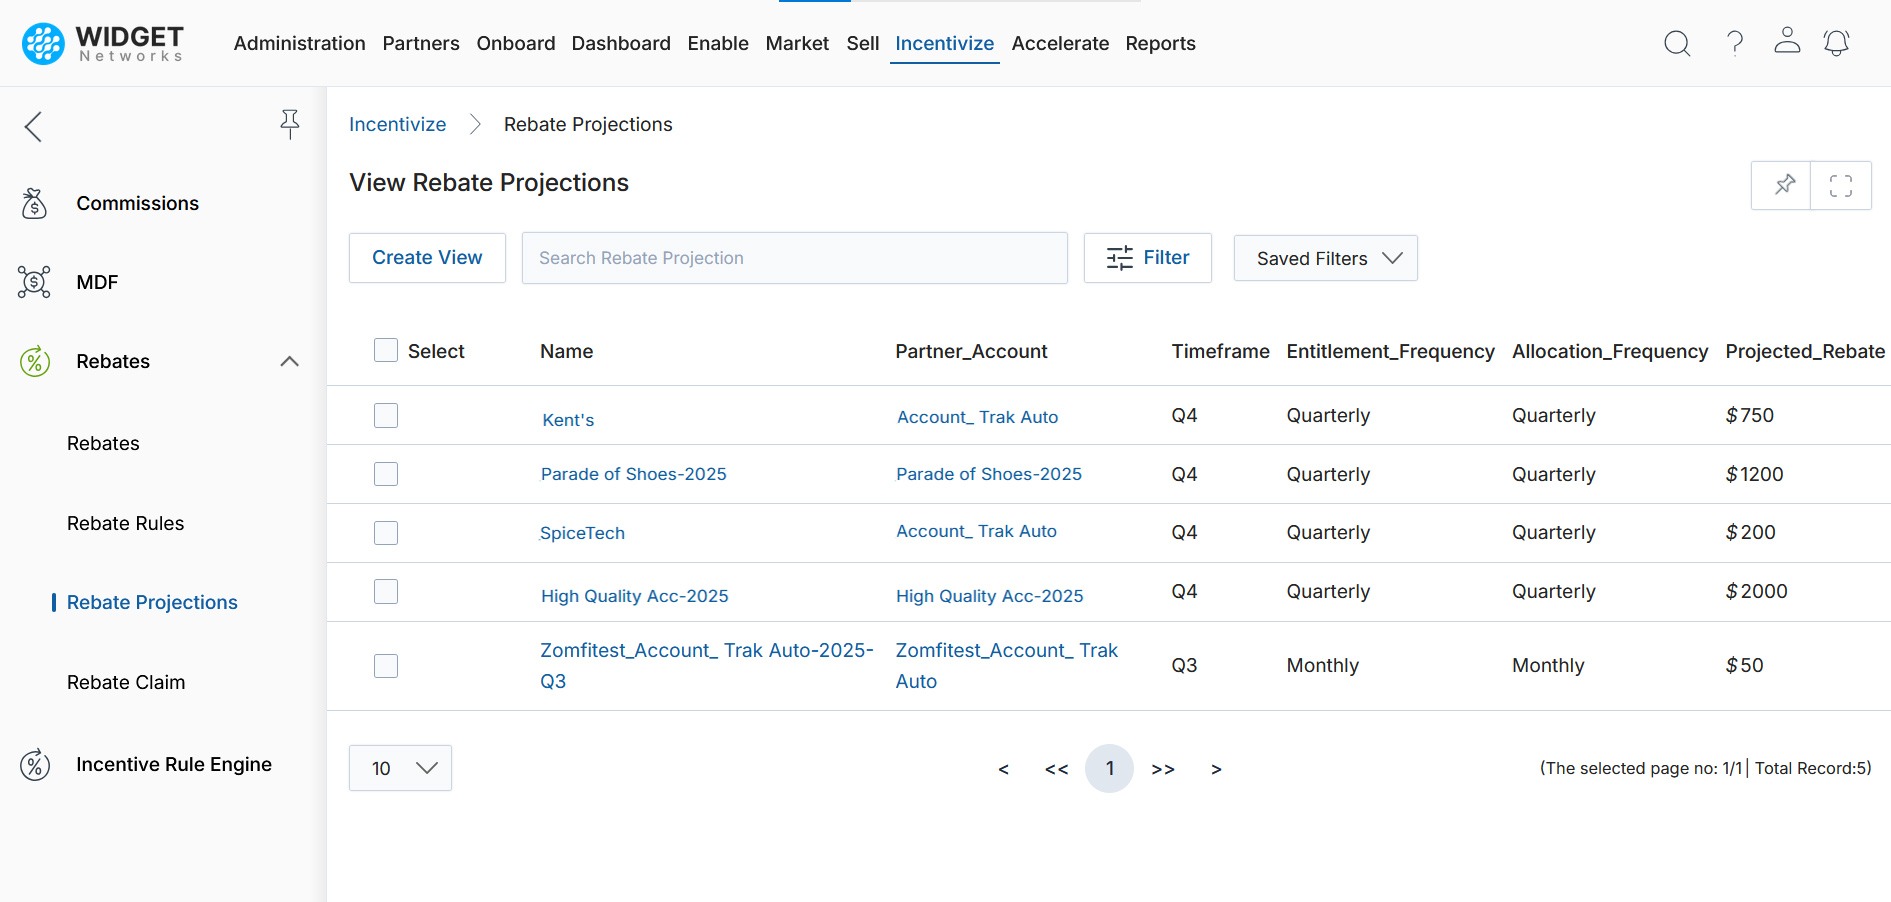Click the Create View button
The image size is (1891, 902).
point(427,258)
